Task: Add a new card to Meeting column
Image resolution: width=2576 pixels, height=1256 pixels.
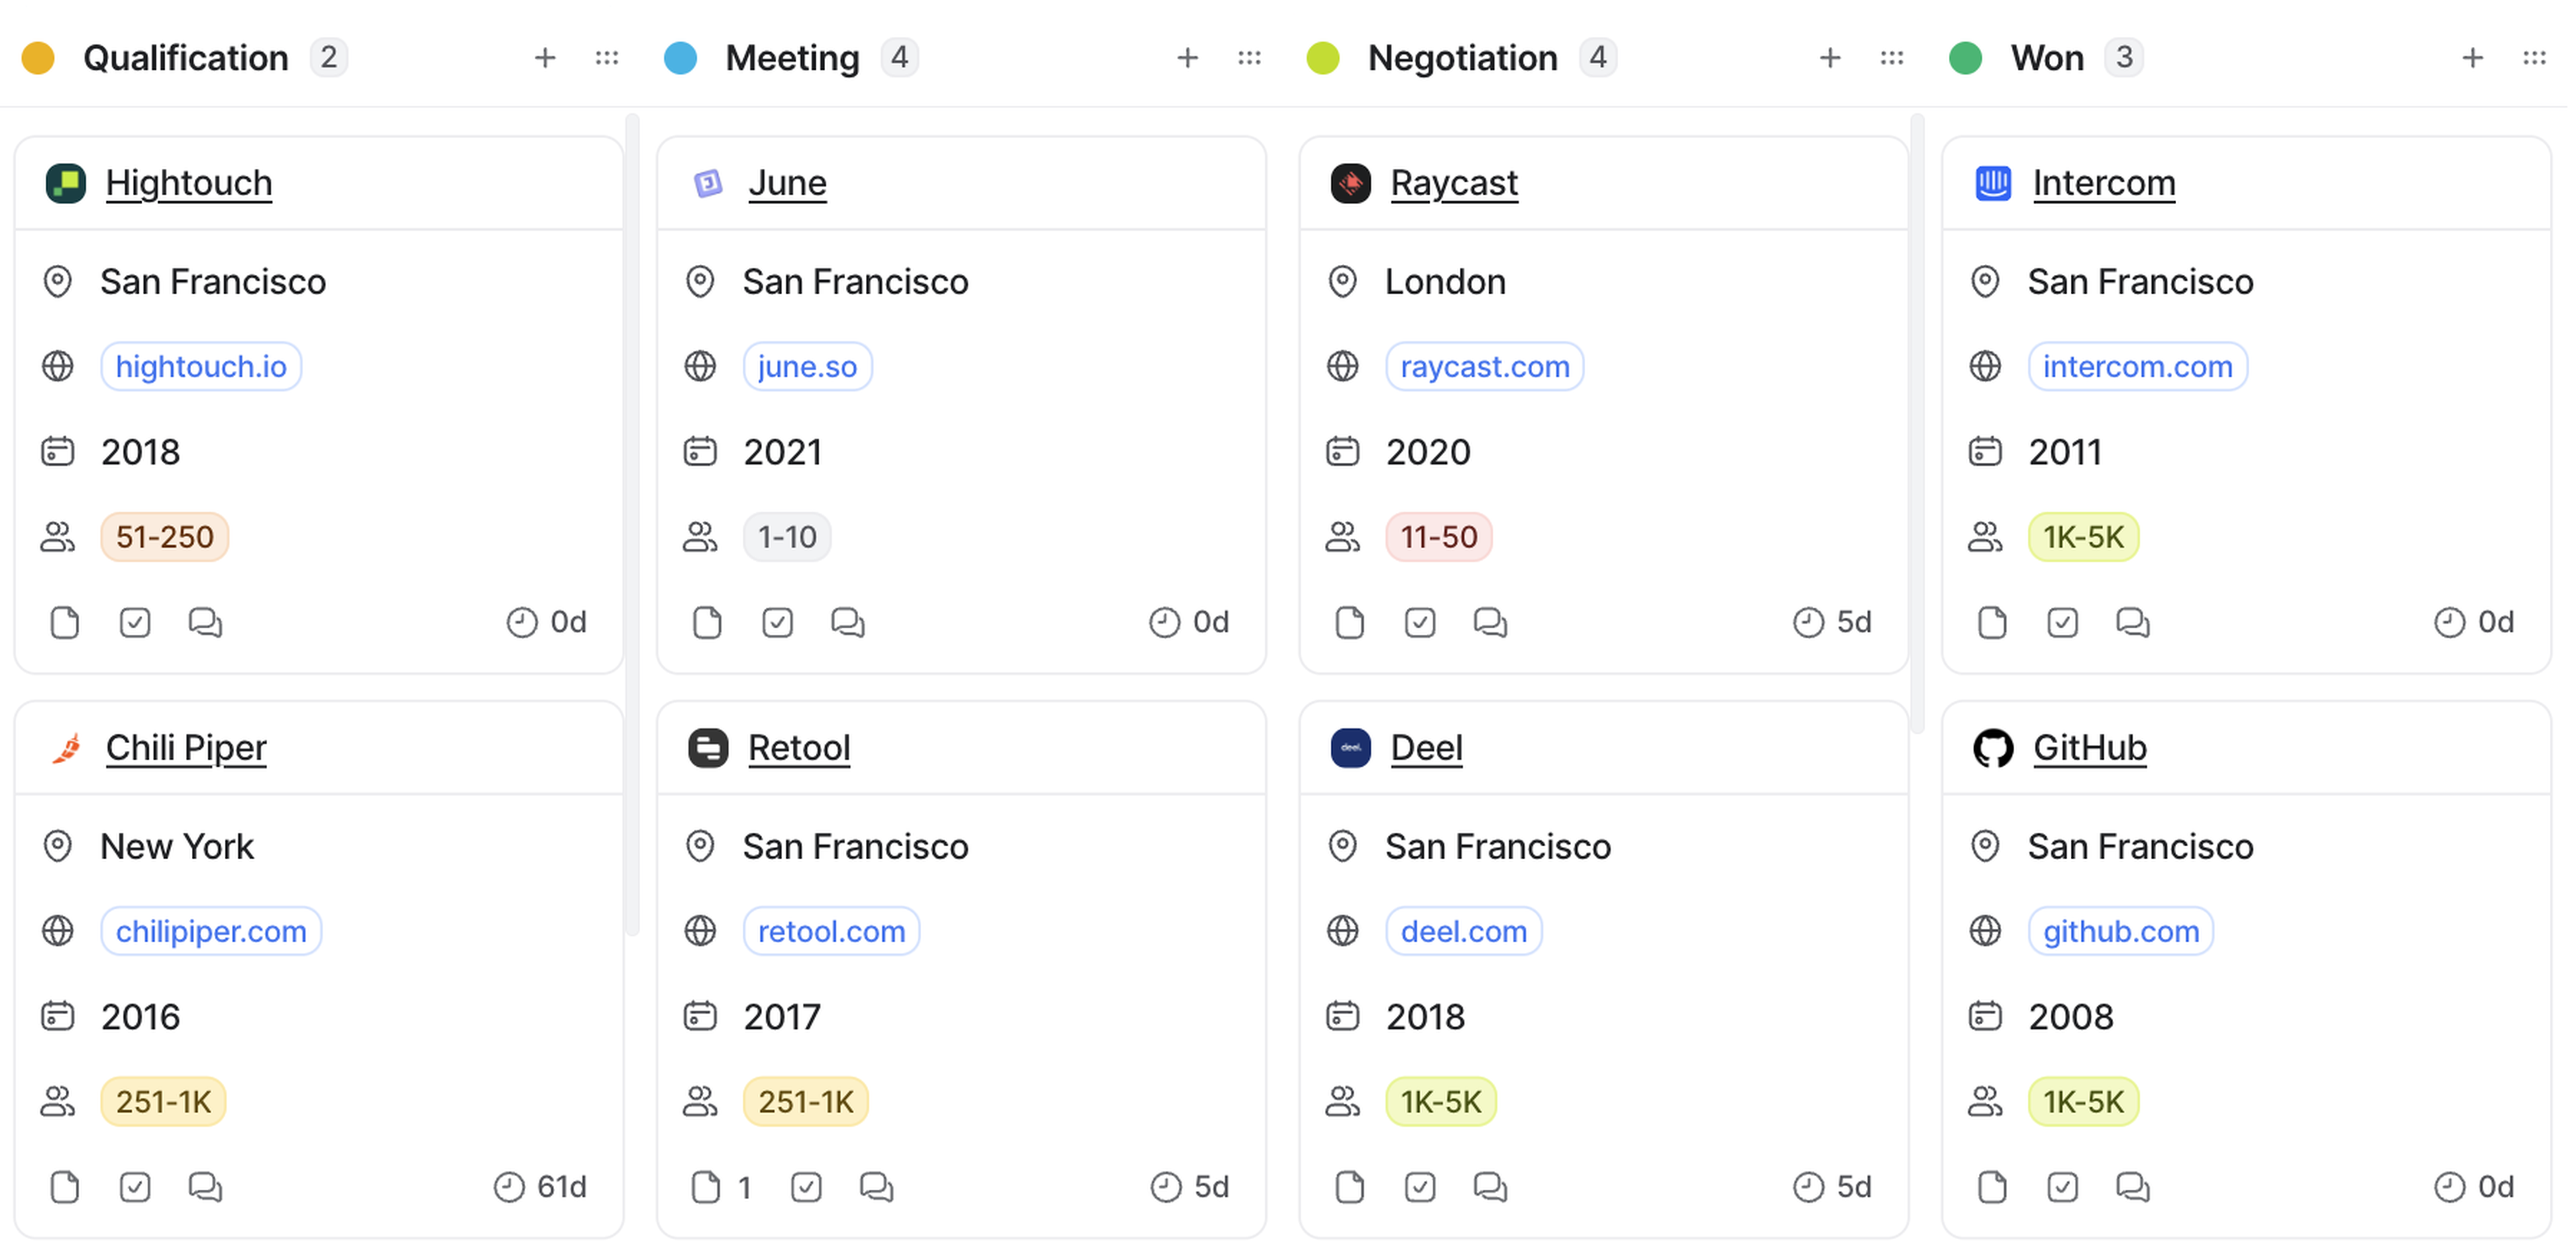Action: click(x=1187, y=58)
